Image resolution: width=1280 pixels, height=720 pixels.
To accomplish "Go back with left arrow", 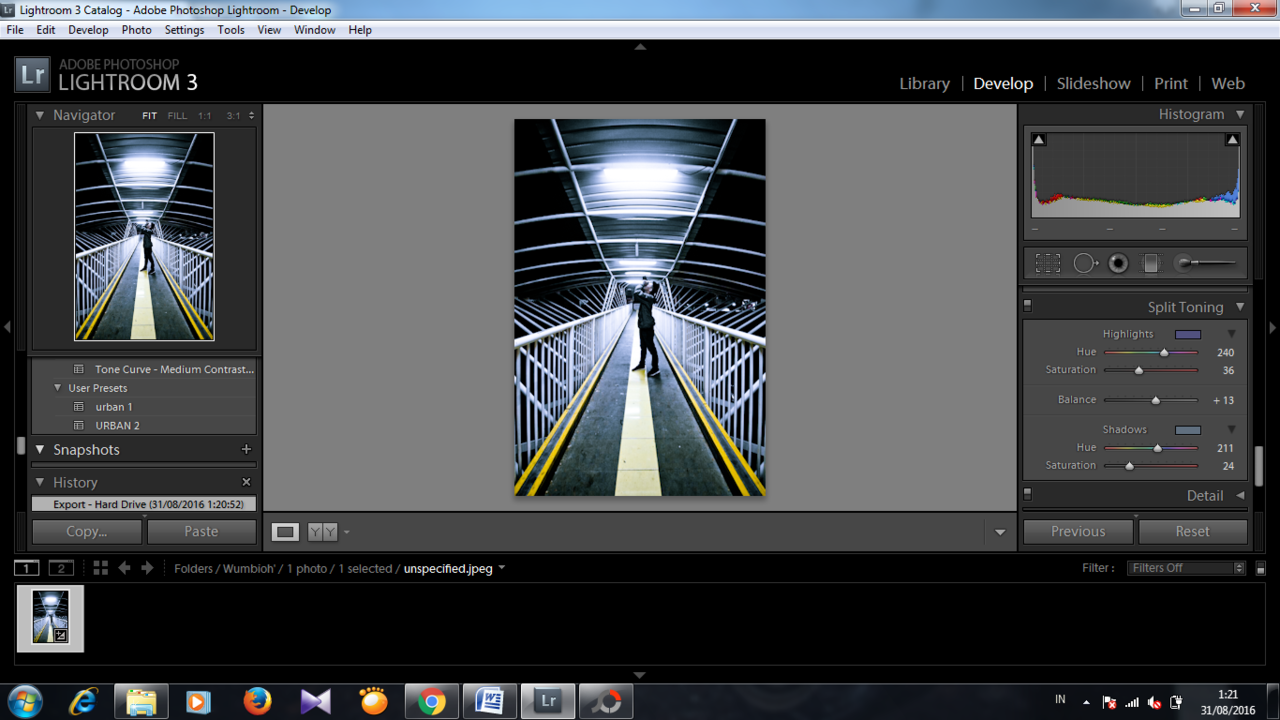I will 124,568.
